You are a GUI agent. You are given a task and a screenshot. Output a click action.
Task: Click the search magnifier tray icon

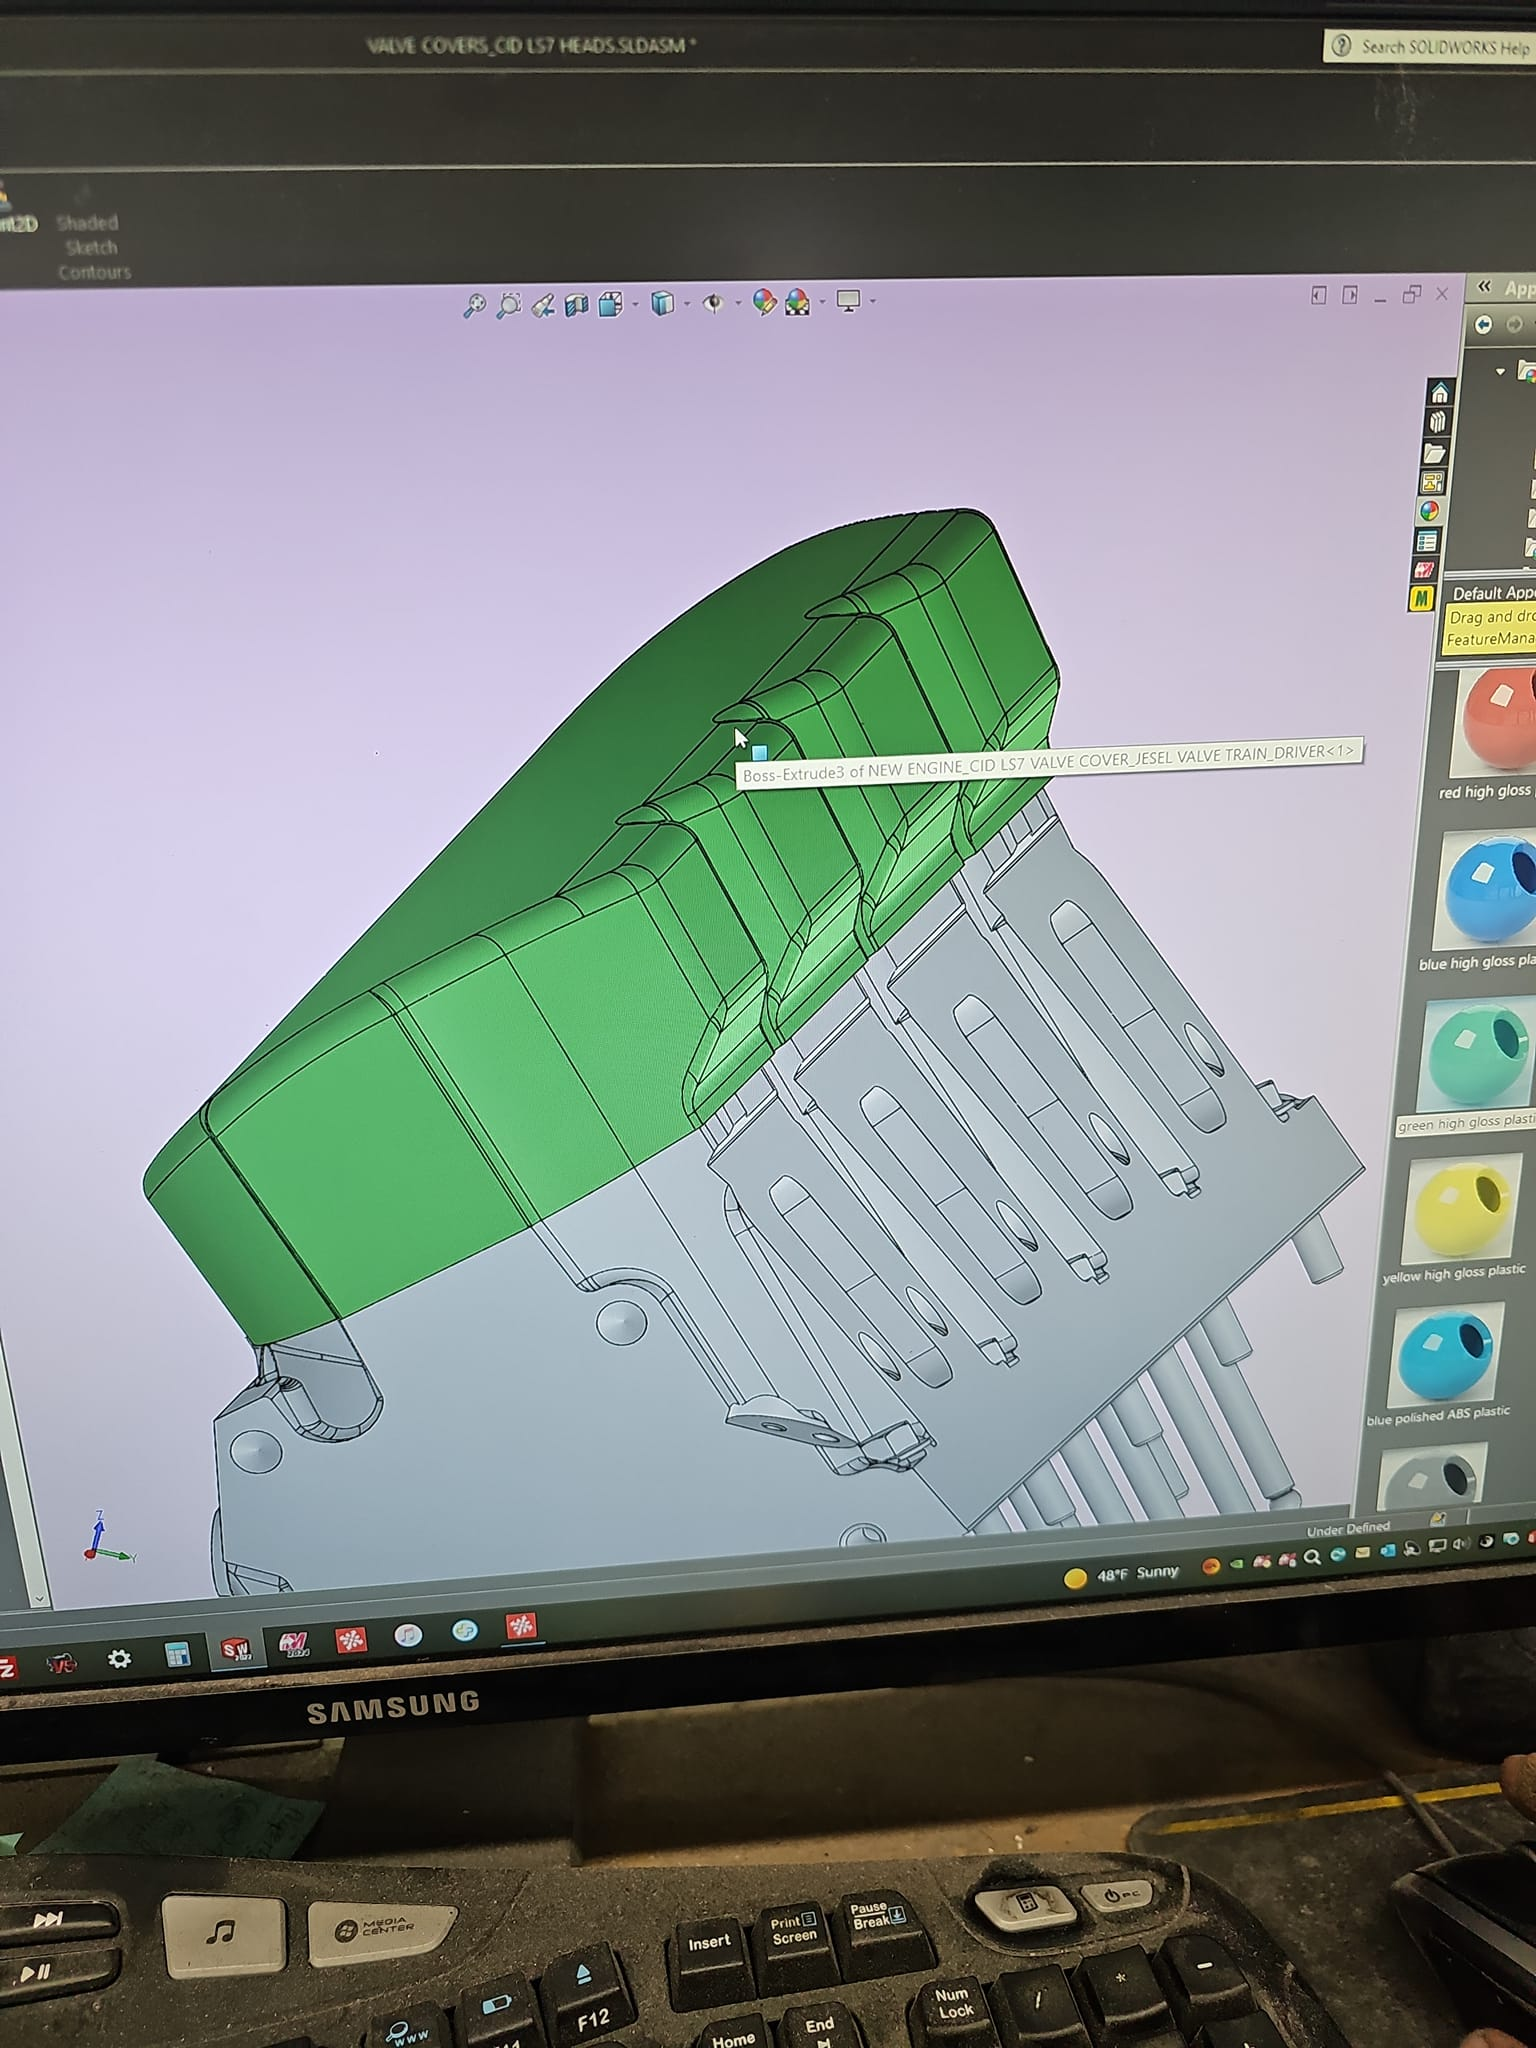click(x=1311, y=1558)
